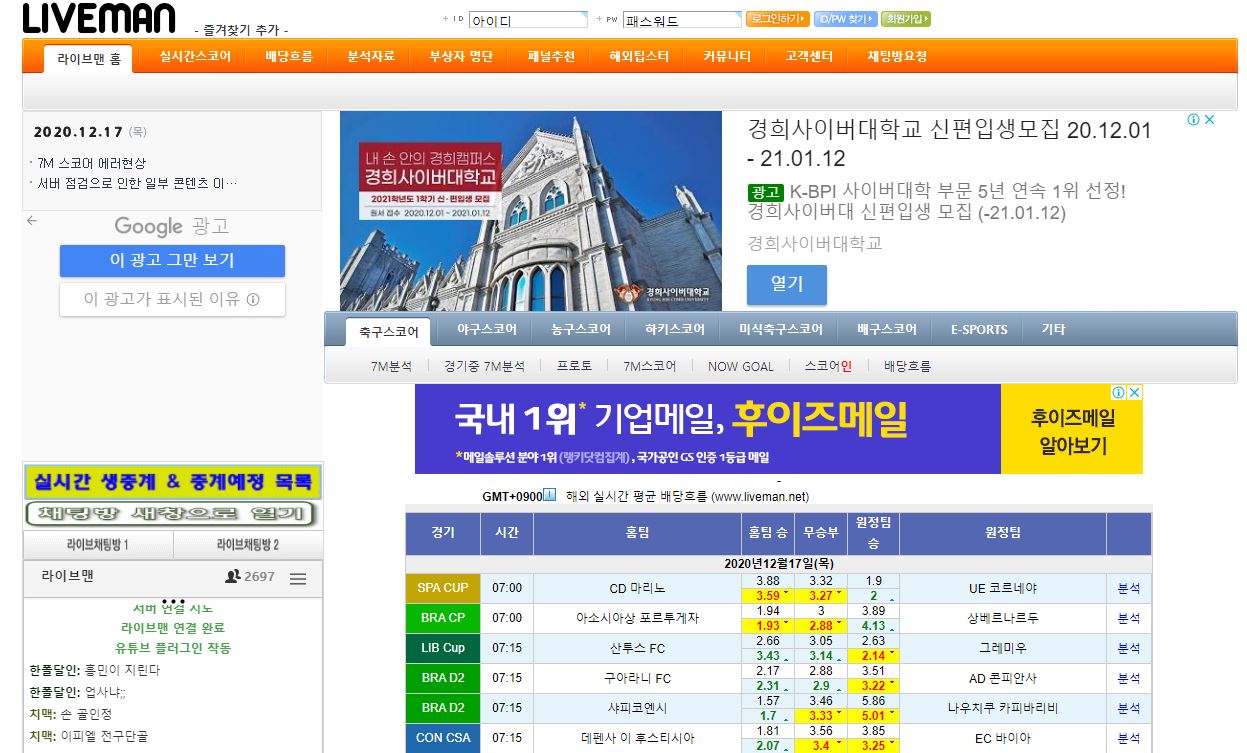This screenshot has width=1247, height=753.
Task: Open the 경희사이버대학교 신편입생모집 ad headline
Action: (950, 144)
